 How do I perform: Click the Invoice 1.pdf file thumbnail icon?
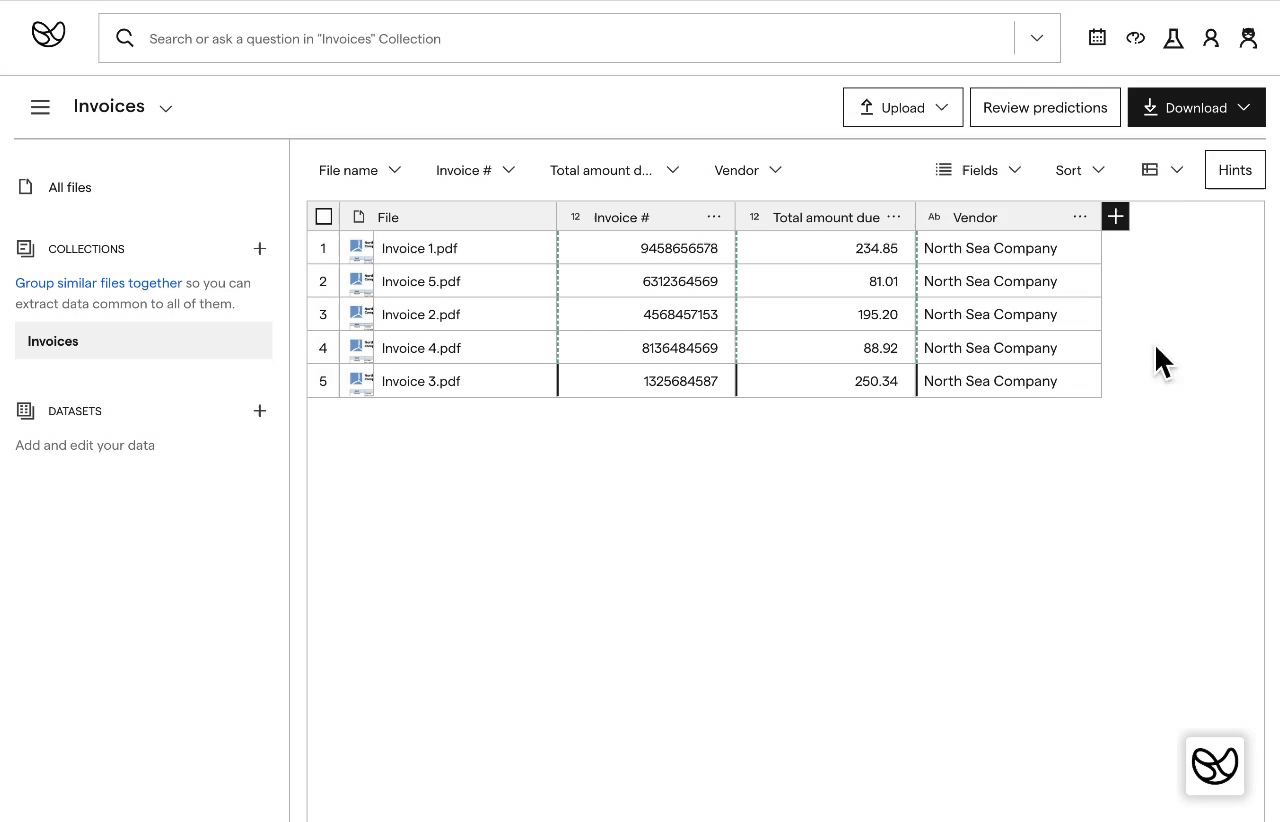[x=361, y=248]
